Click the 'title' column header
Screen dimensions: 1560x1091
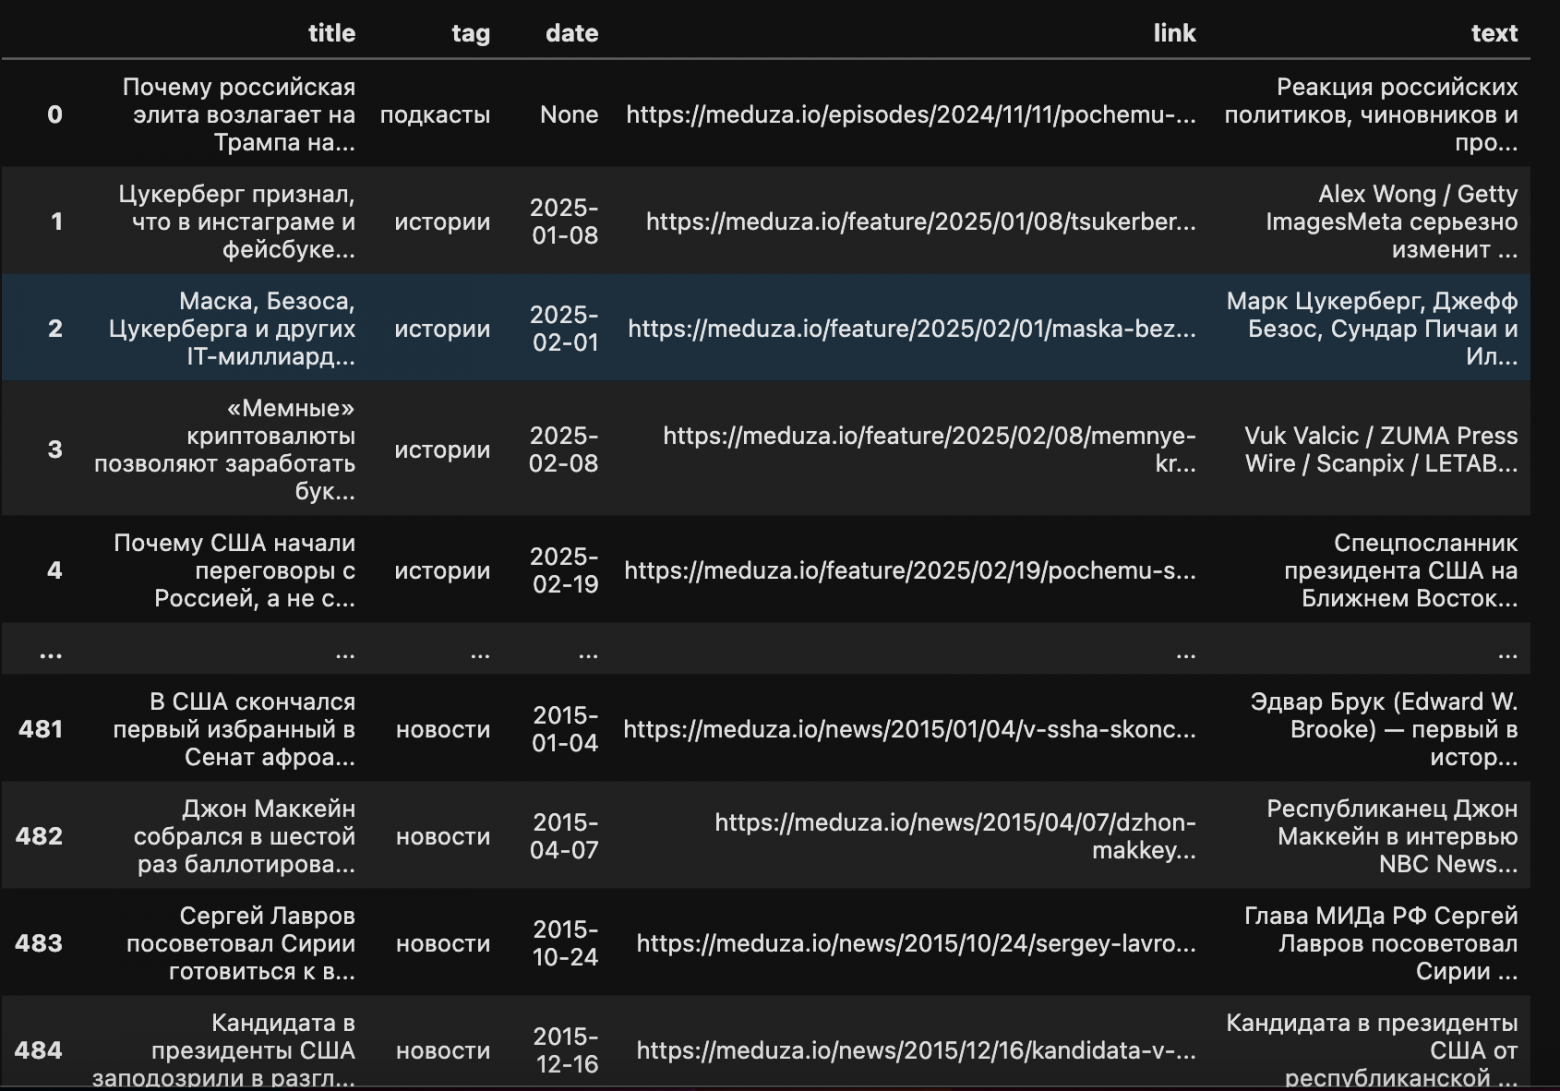pyautogui.click(x=331, y=33)
